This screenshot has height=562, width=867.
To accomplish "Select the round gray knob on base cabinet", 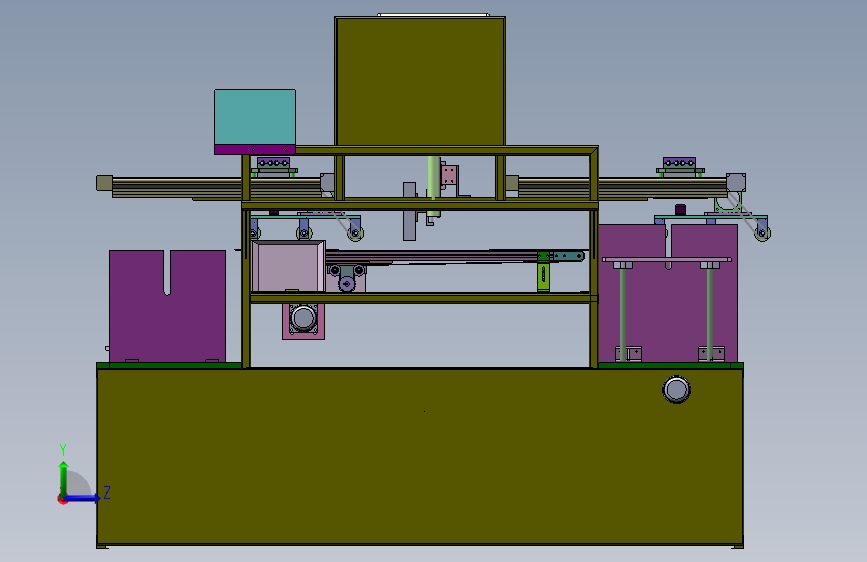I will point(676,389).
